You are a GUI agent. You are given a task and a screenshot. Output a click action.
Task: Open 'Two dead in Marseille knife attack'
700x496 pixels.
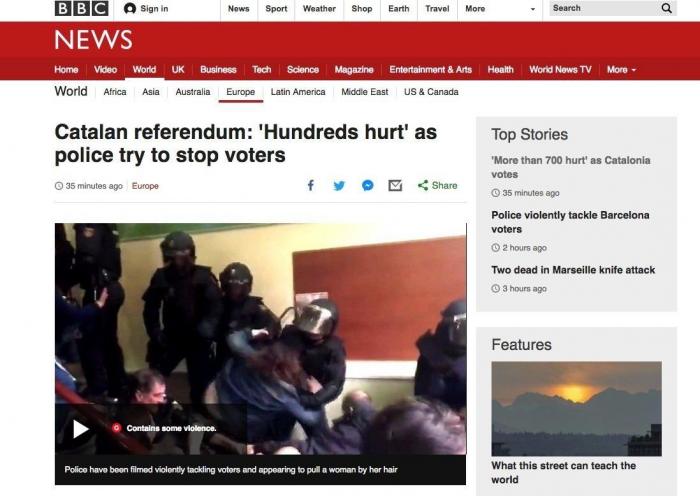(573, 270)
